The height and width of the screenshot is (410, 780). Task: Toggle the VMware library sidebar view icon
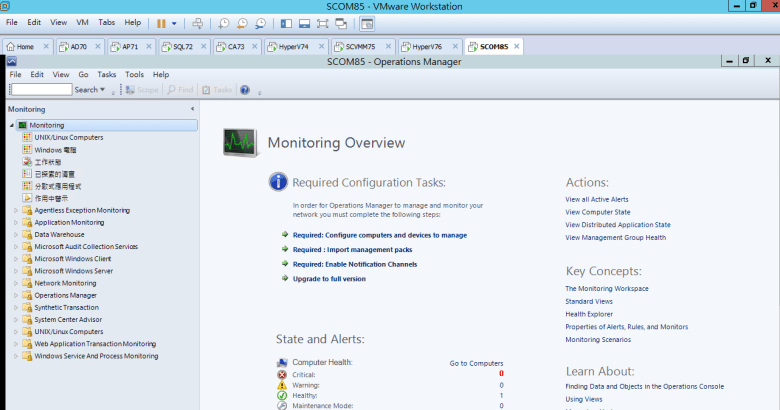[287, 22]
